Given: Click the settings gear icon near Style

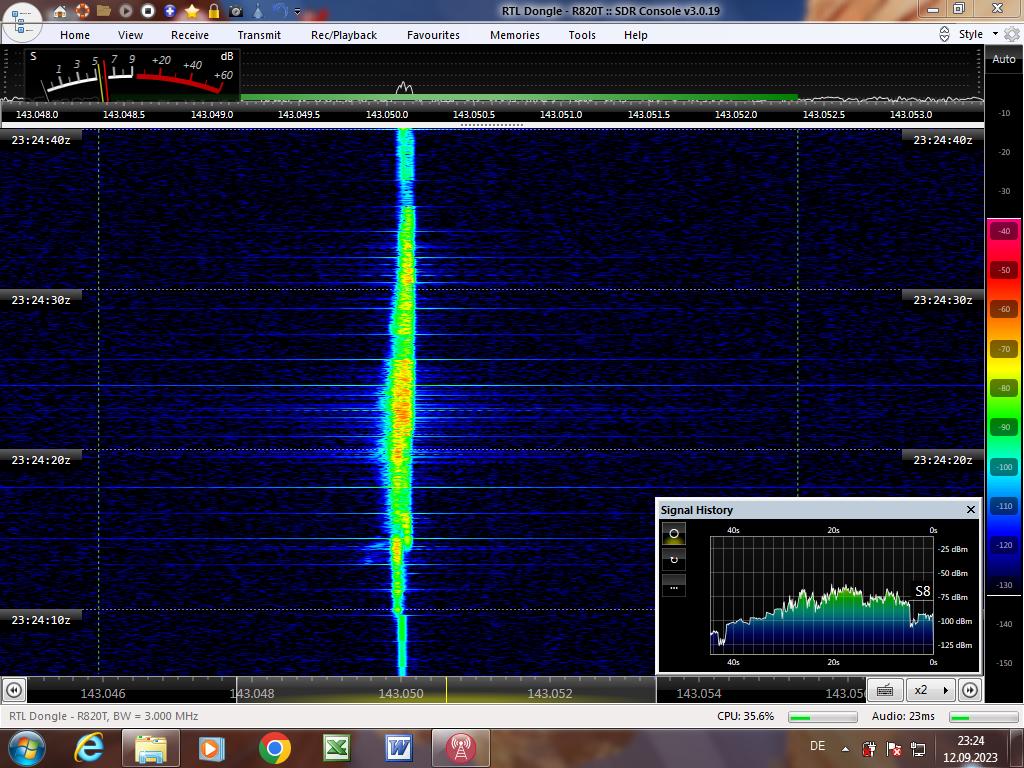Looking at the screenshot, I should coord(1012,34).
